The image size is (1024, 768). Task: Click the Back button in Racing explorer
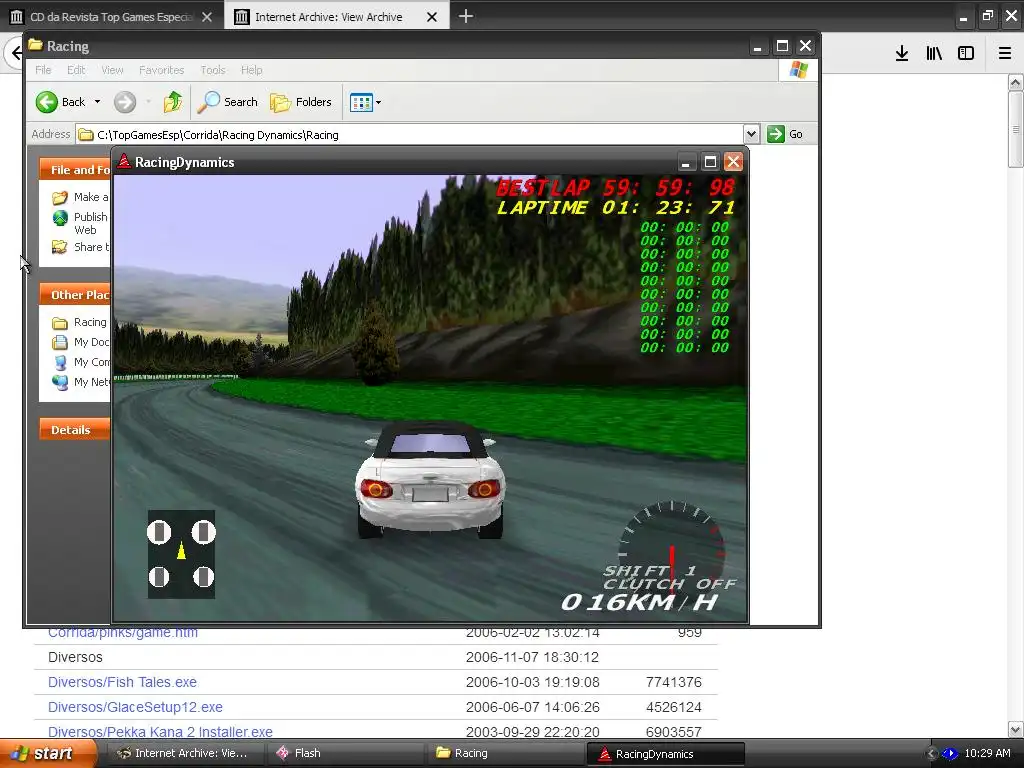coord(60,102)
